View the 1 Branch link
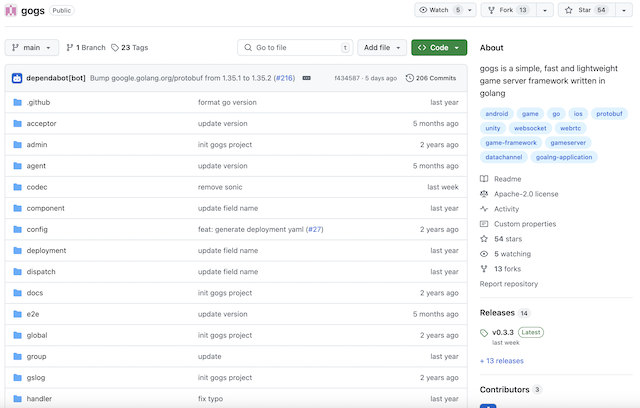 (x=86, y=48)
